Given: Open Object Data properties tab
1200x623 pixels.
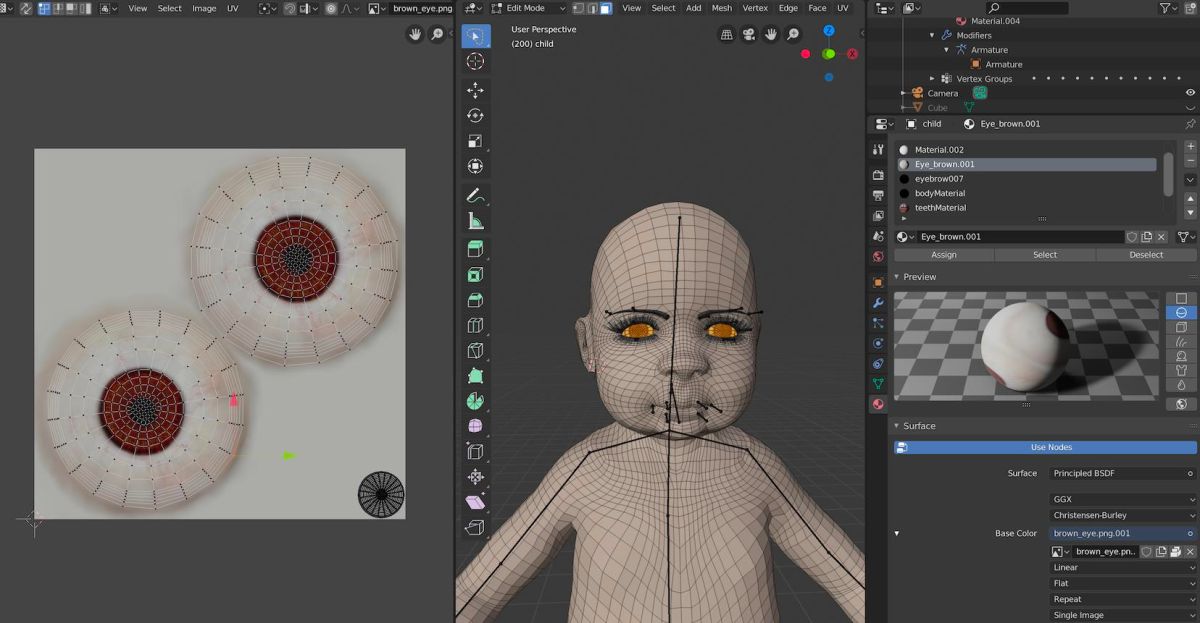Looking at the screenshot, I should 878,383.
